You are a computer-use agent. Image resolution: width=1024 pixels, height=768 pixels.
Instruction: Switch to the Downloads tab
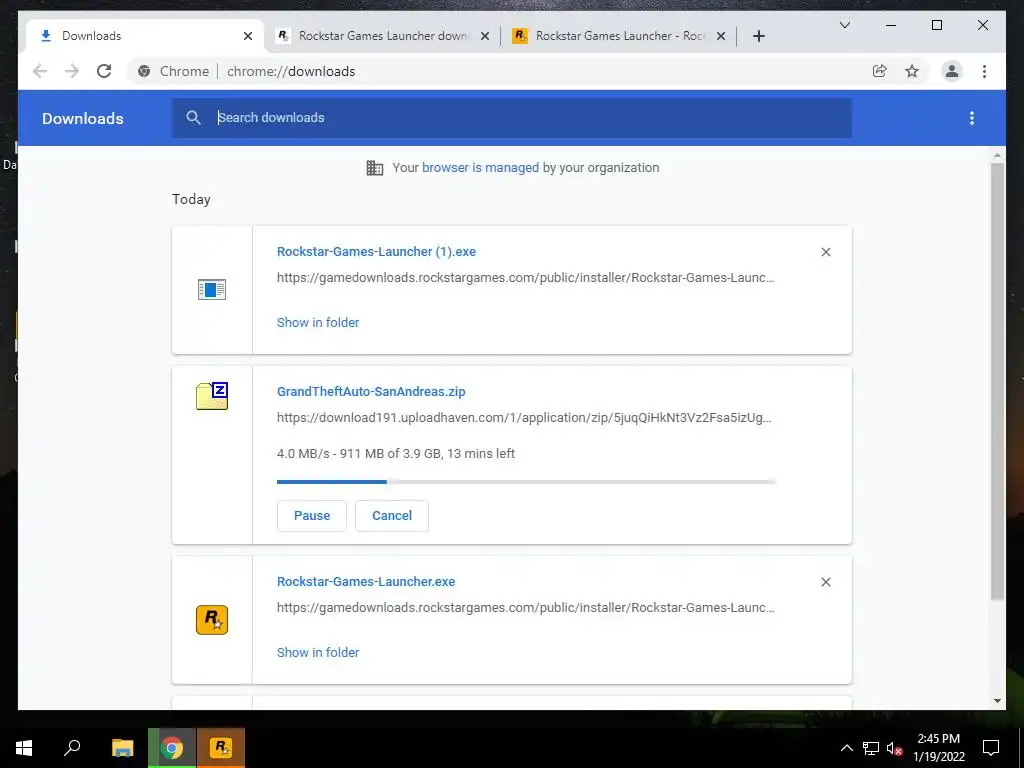[x=144, y=36]
